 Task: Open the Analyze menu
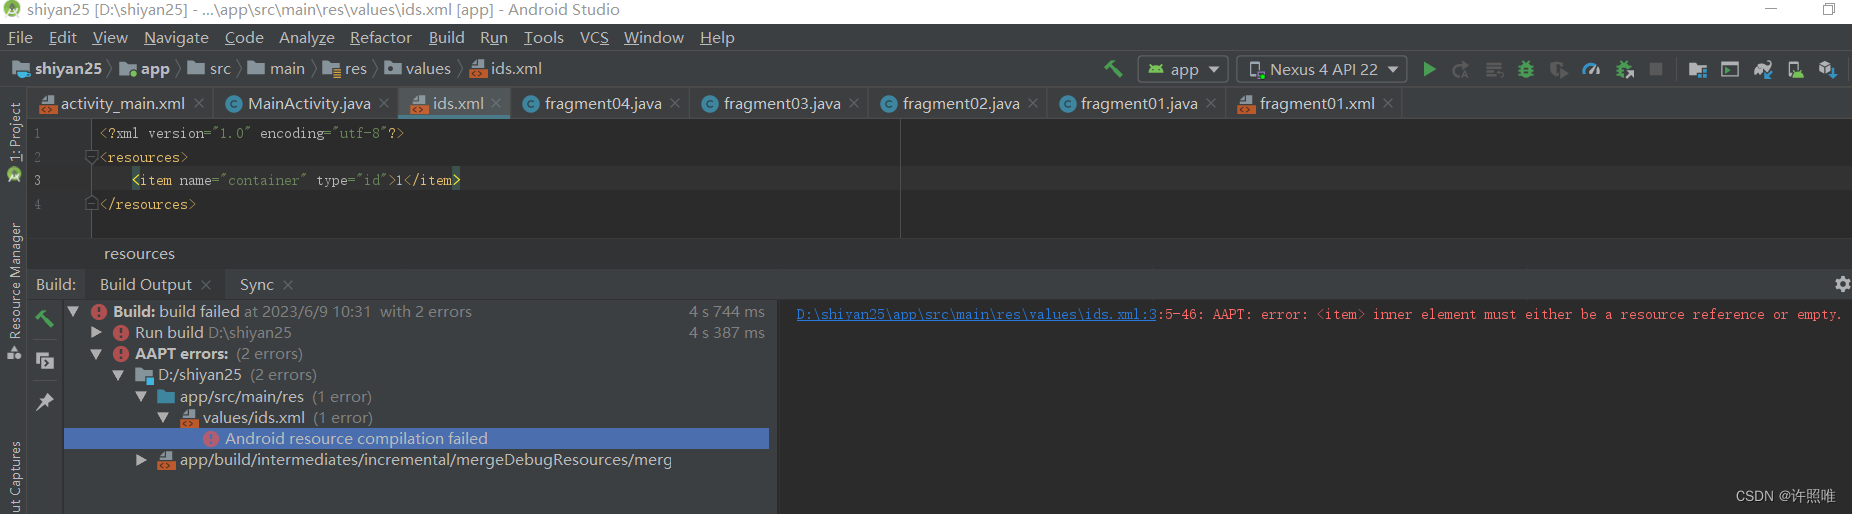tap(306, 38)
